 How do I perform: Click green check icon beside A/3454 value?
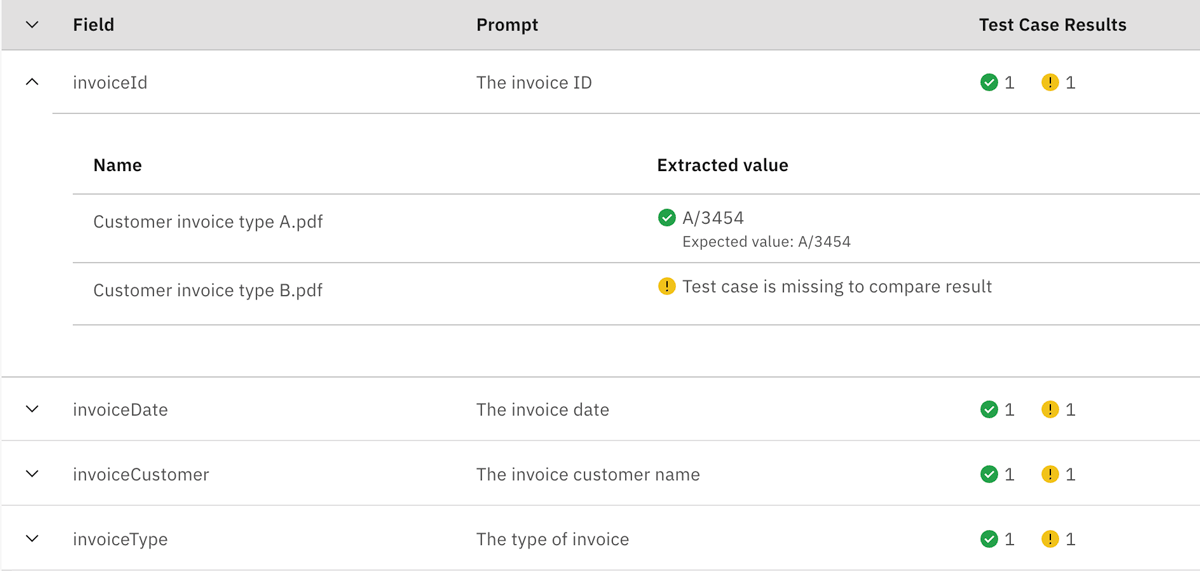click(667, 217)
